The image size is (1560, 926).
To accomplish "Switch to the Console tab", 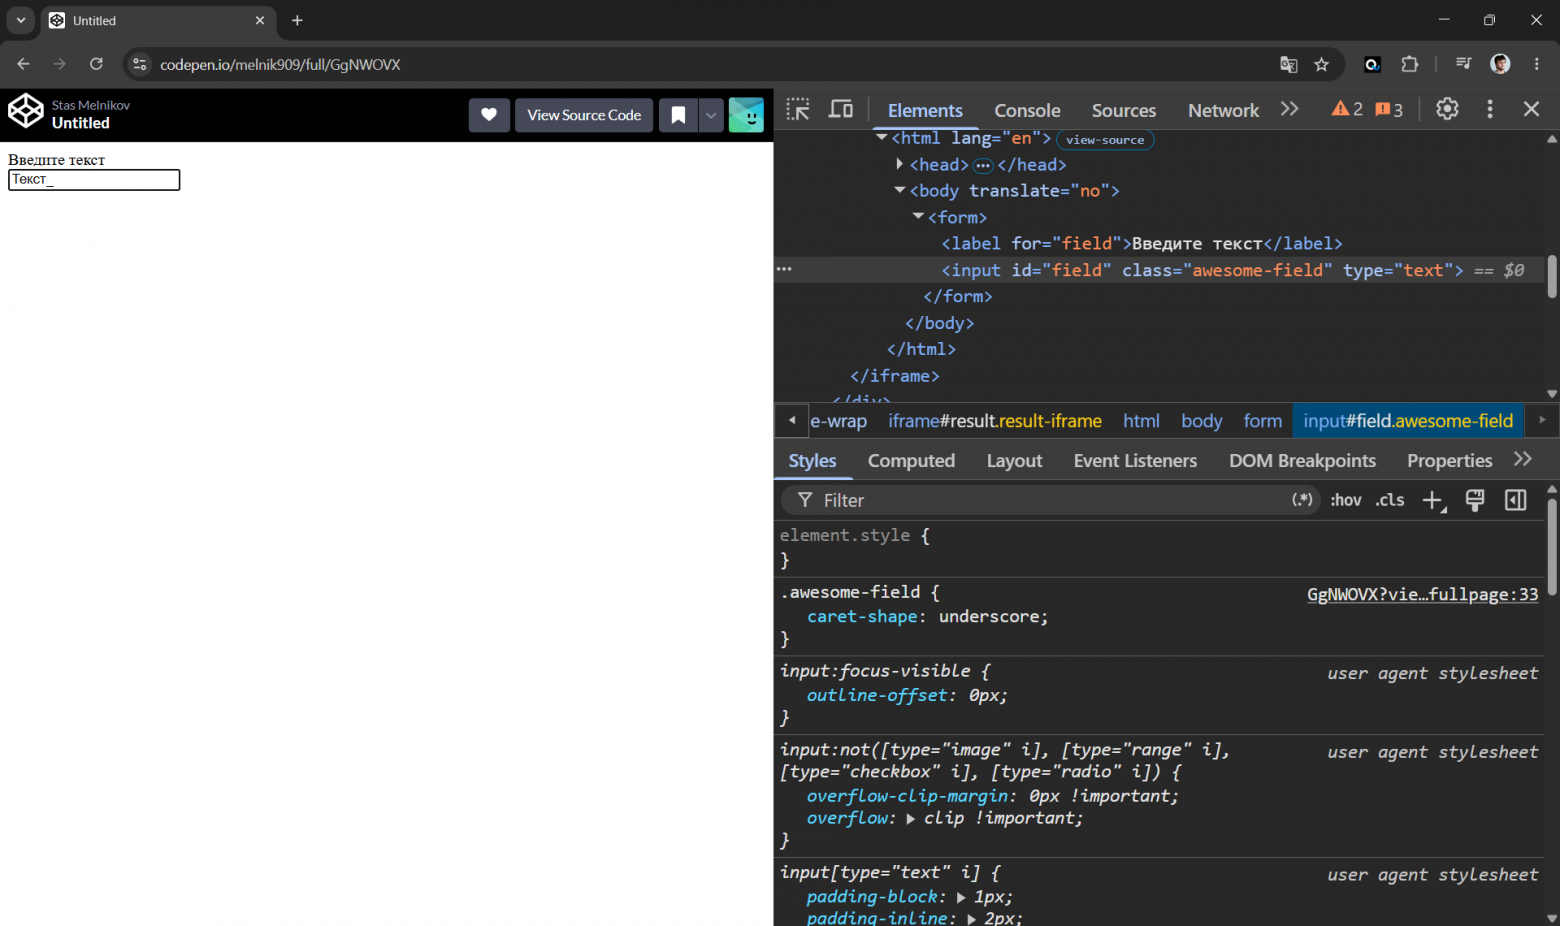I will [1027, 110].
